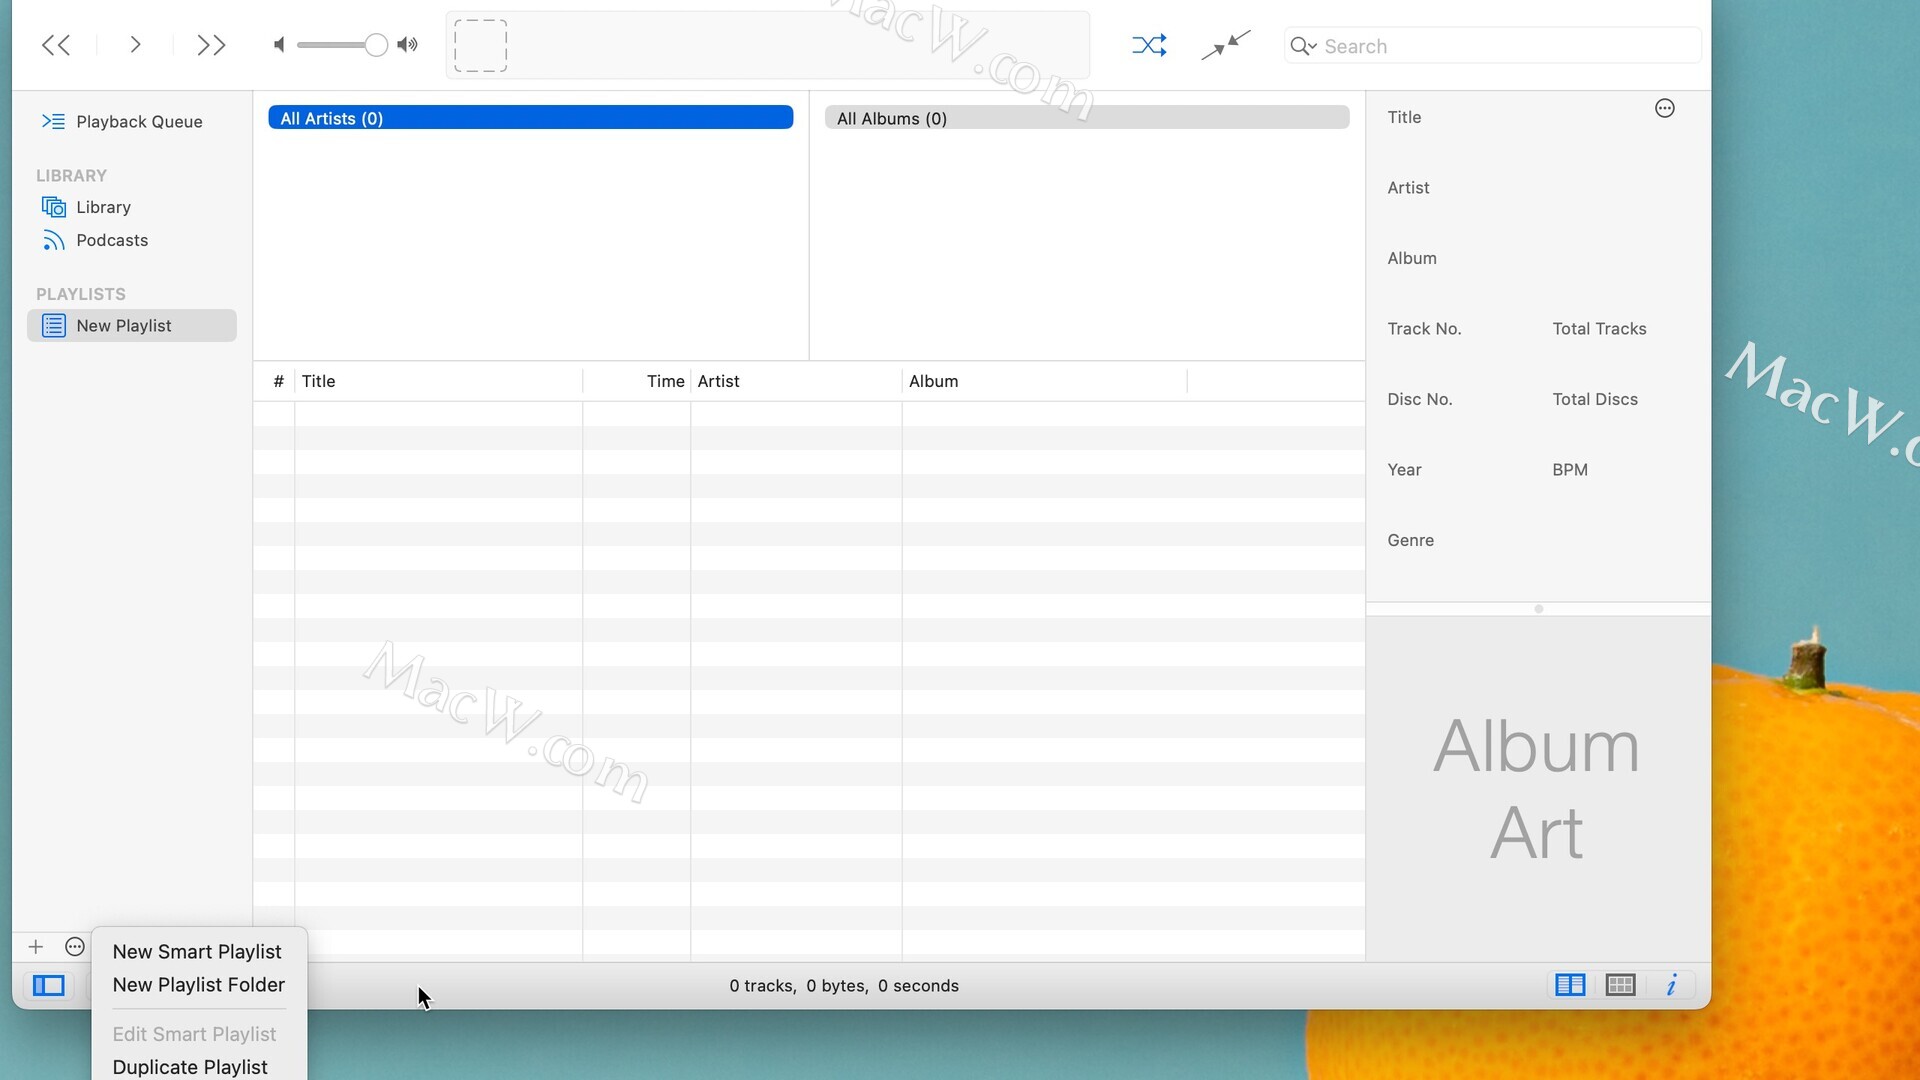The height and width of the screenshot is (1080, 1920).
Task: Sort by Title column header
Action: click(438, 381)
